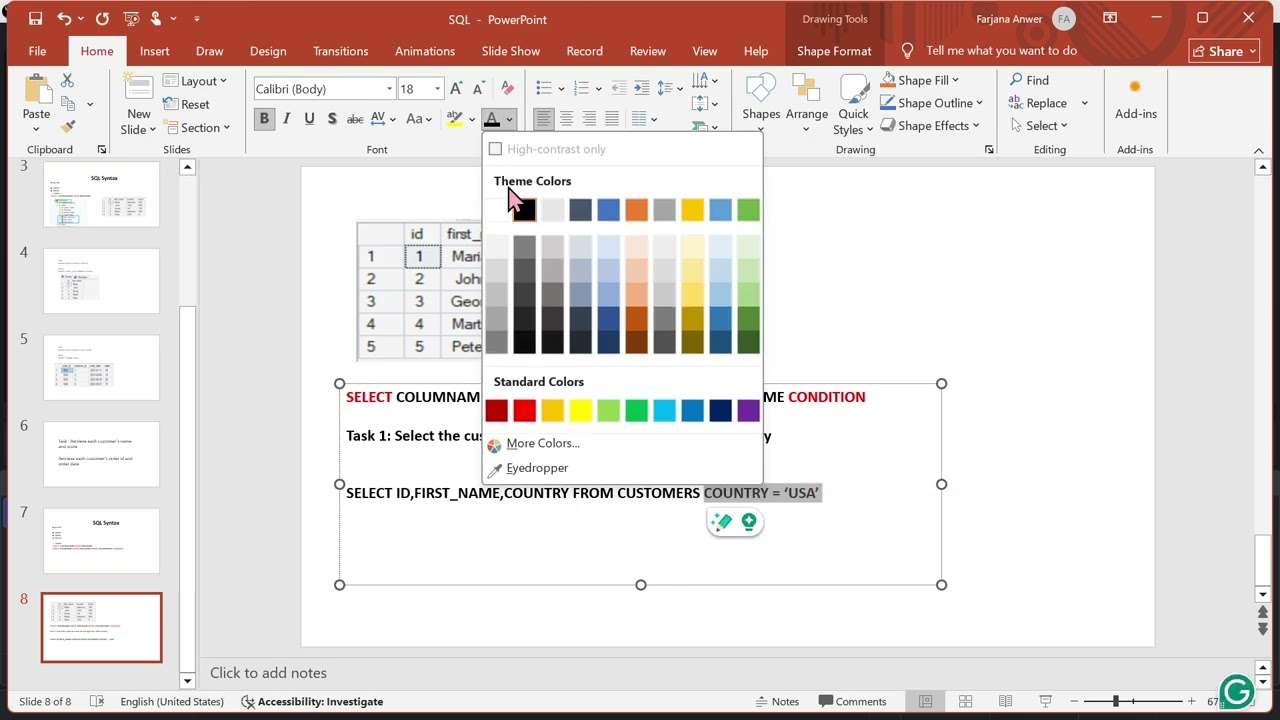Open Quick Styles gallery
Image resolution: width=1280 pixels, height=720 pixels.
click(853, 104)
